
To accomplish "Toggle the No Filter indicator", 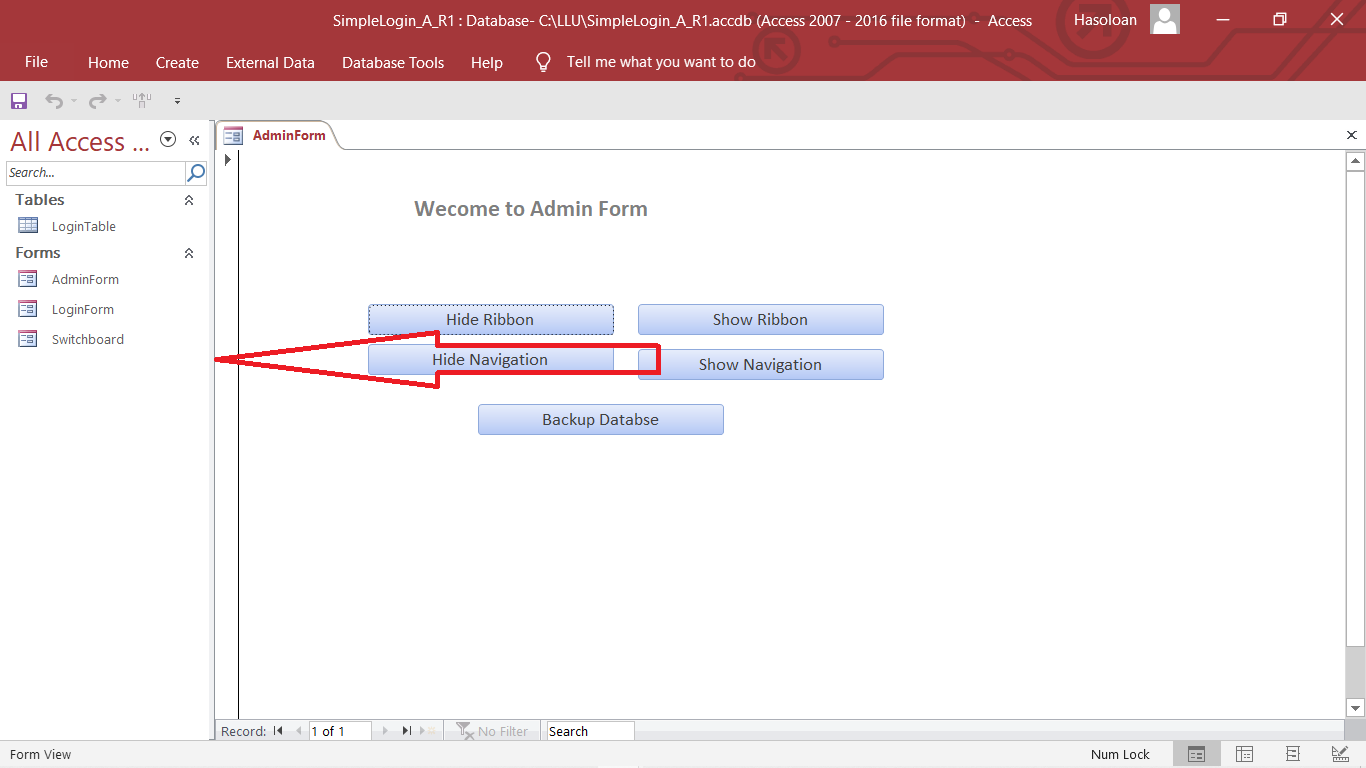I will (x=492, y=731).
